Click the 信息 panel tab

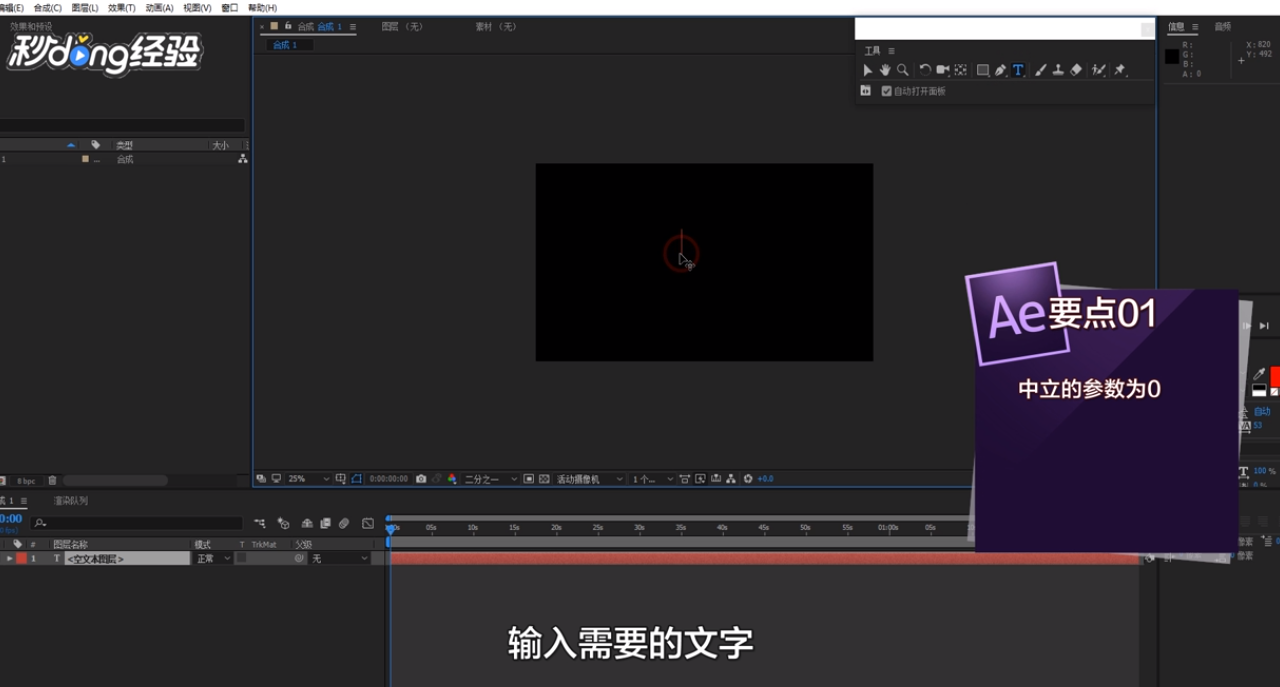click(1176, 27)
